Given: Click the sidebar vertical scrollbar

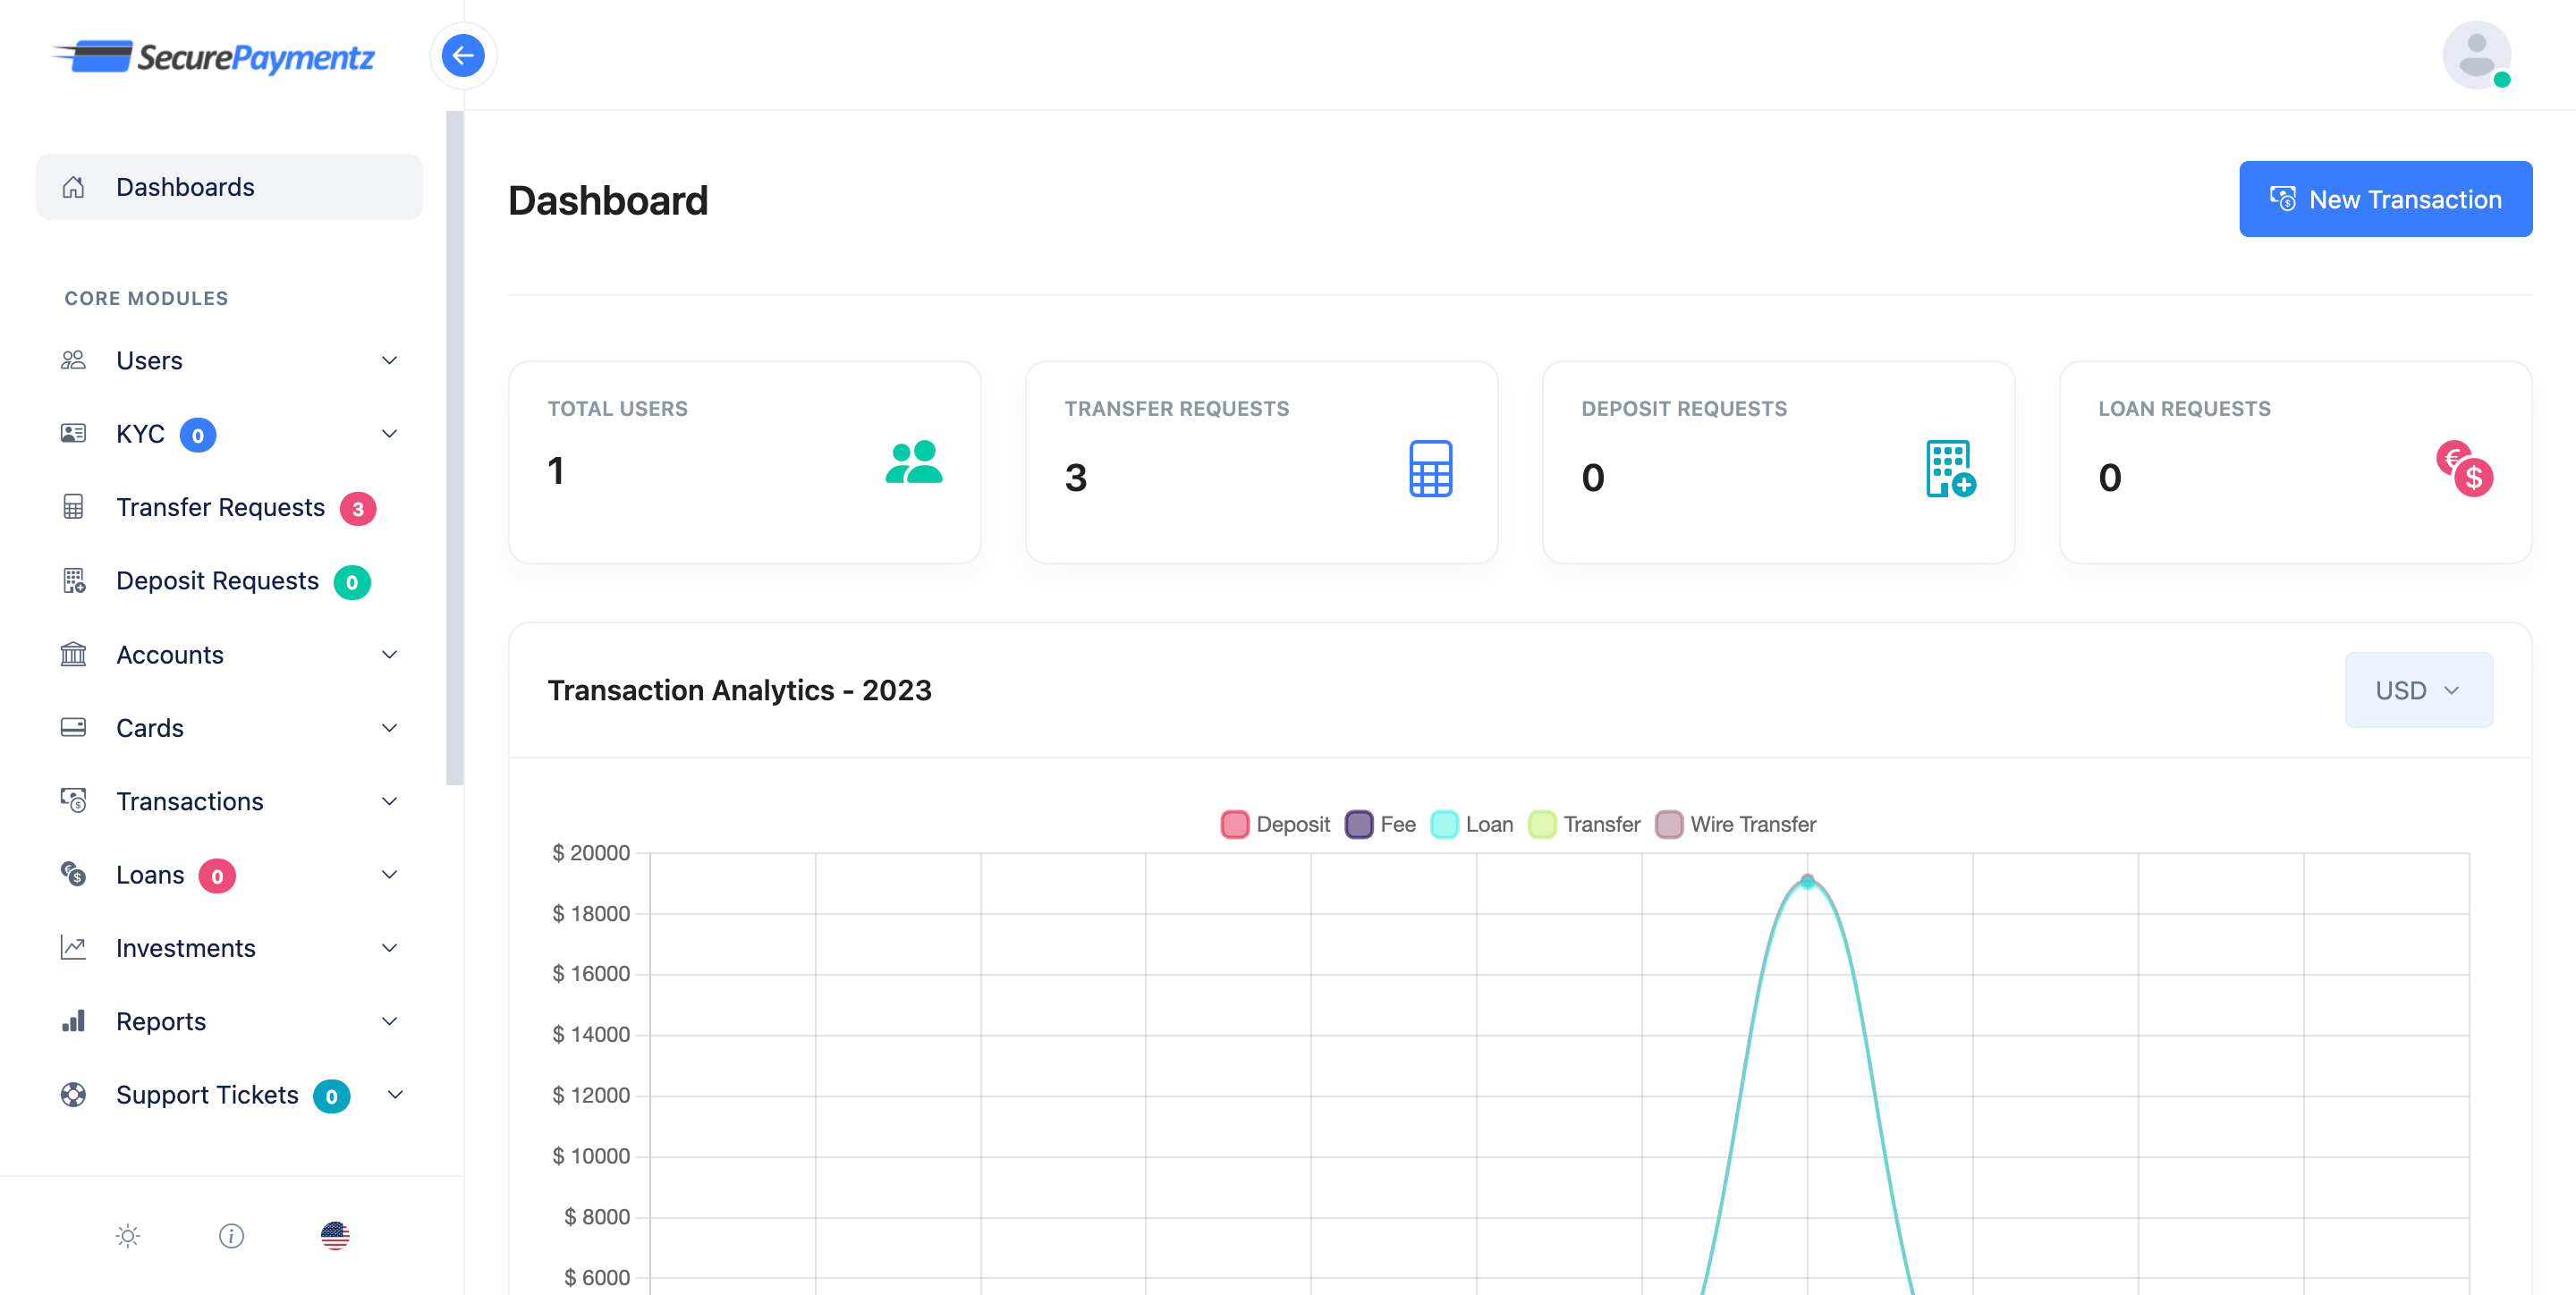Looking at the screenshot, I should (455, 448).
